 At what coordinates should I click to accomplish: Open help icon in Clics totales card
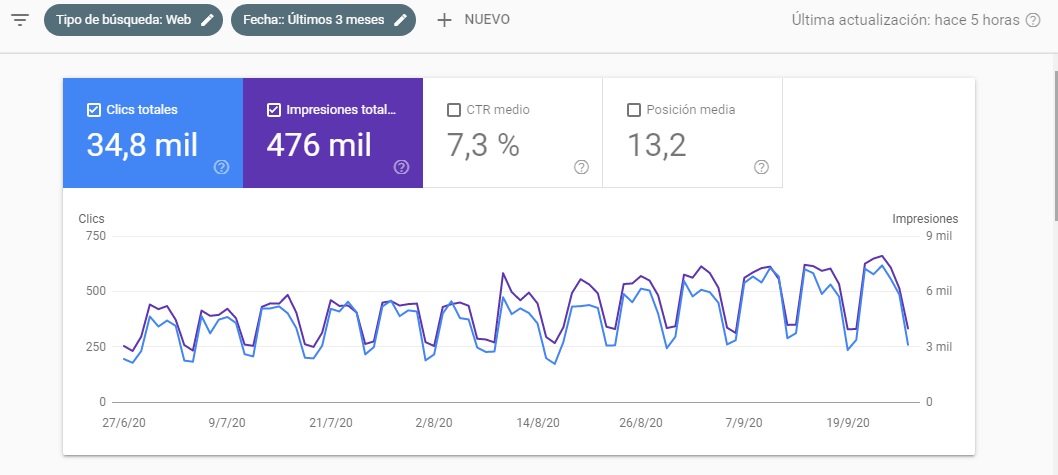point(221,167)
